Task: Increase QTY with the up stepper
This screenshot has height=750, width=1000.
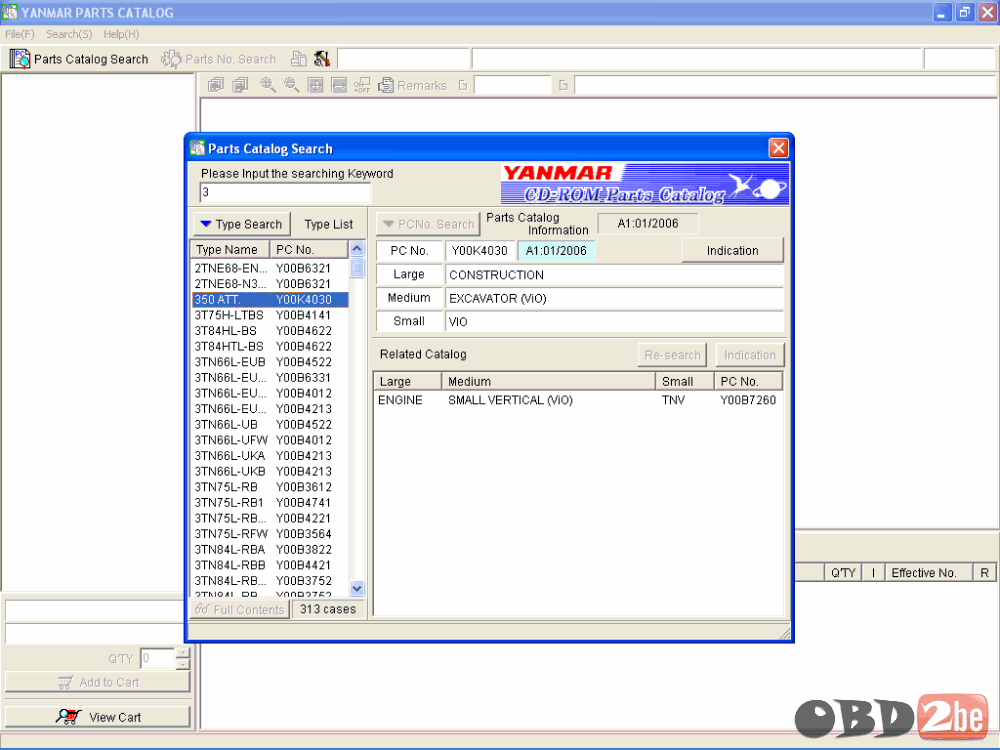Action: point(183,652)
